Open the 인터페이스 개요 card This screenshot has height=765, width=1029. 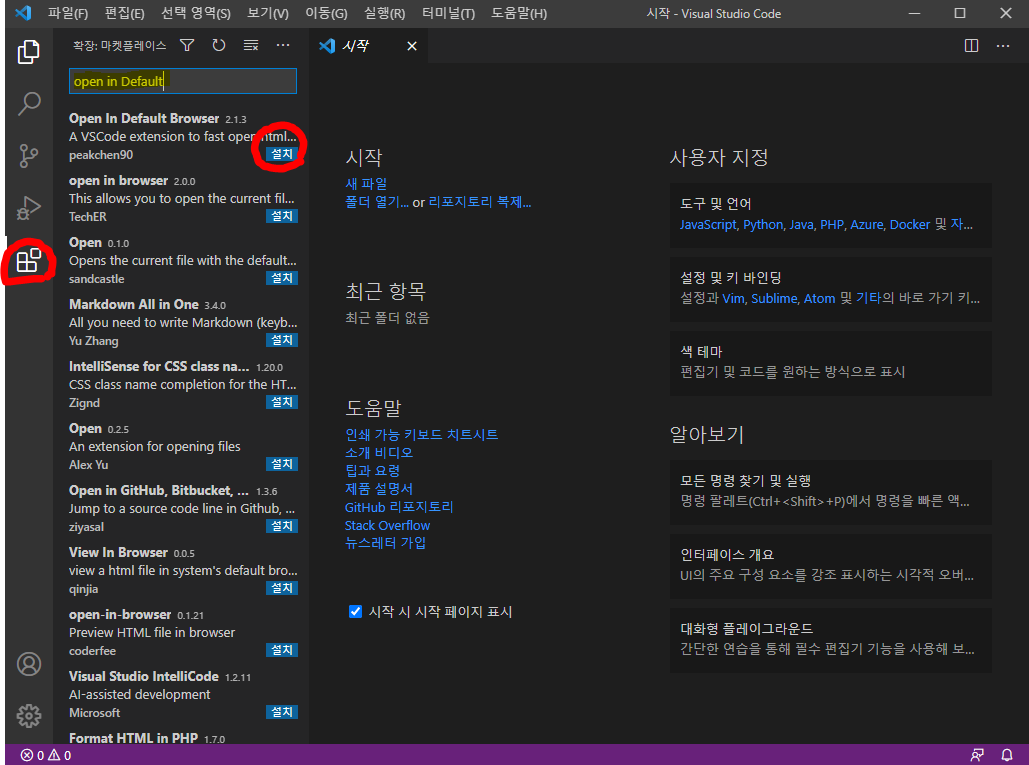coord(831,566)
